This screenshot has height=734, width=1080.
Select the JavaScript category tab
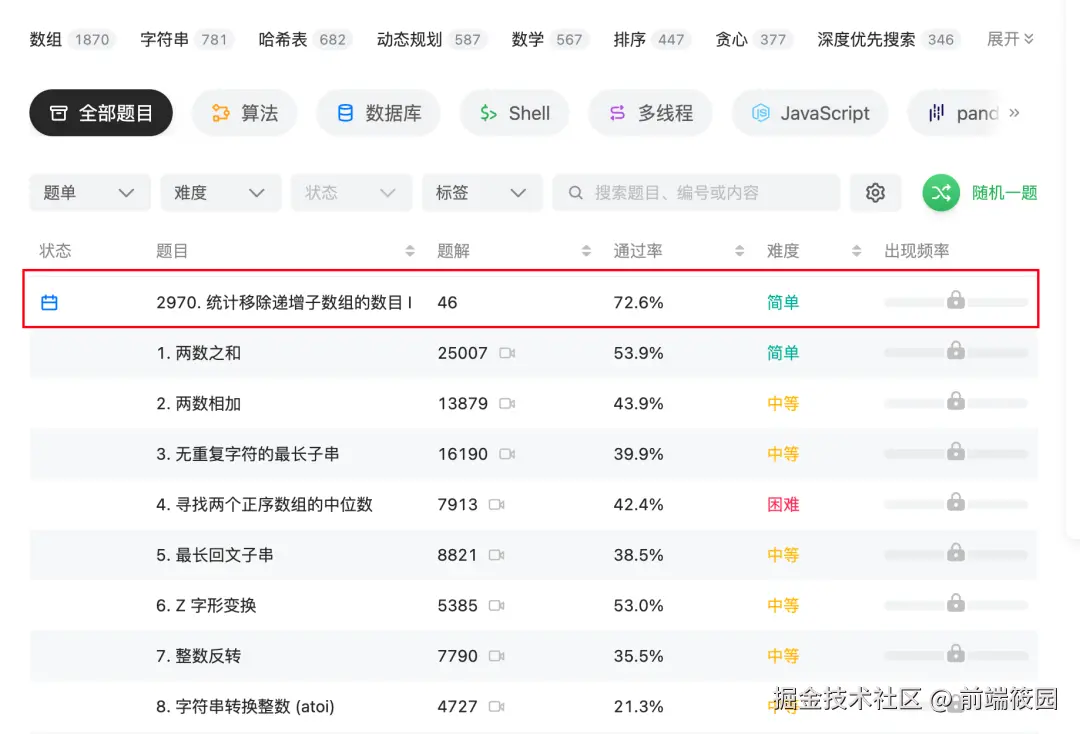tap(810, 113)
